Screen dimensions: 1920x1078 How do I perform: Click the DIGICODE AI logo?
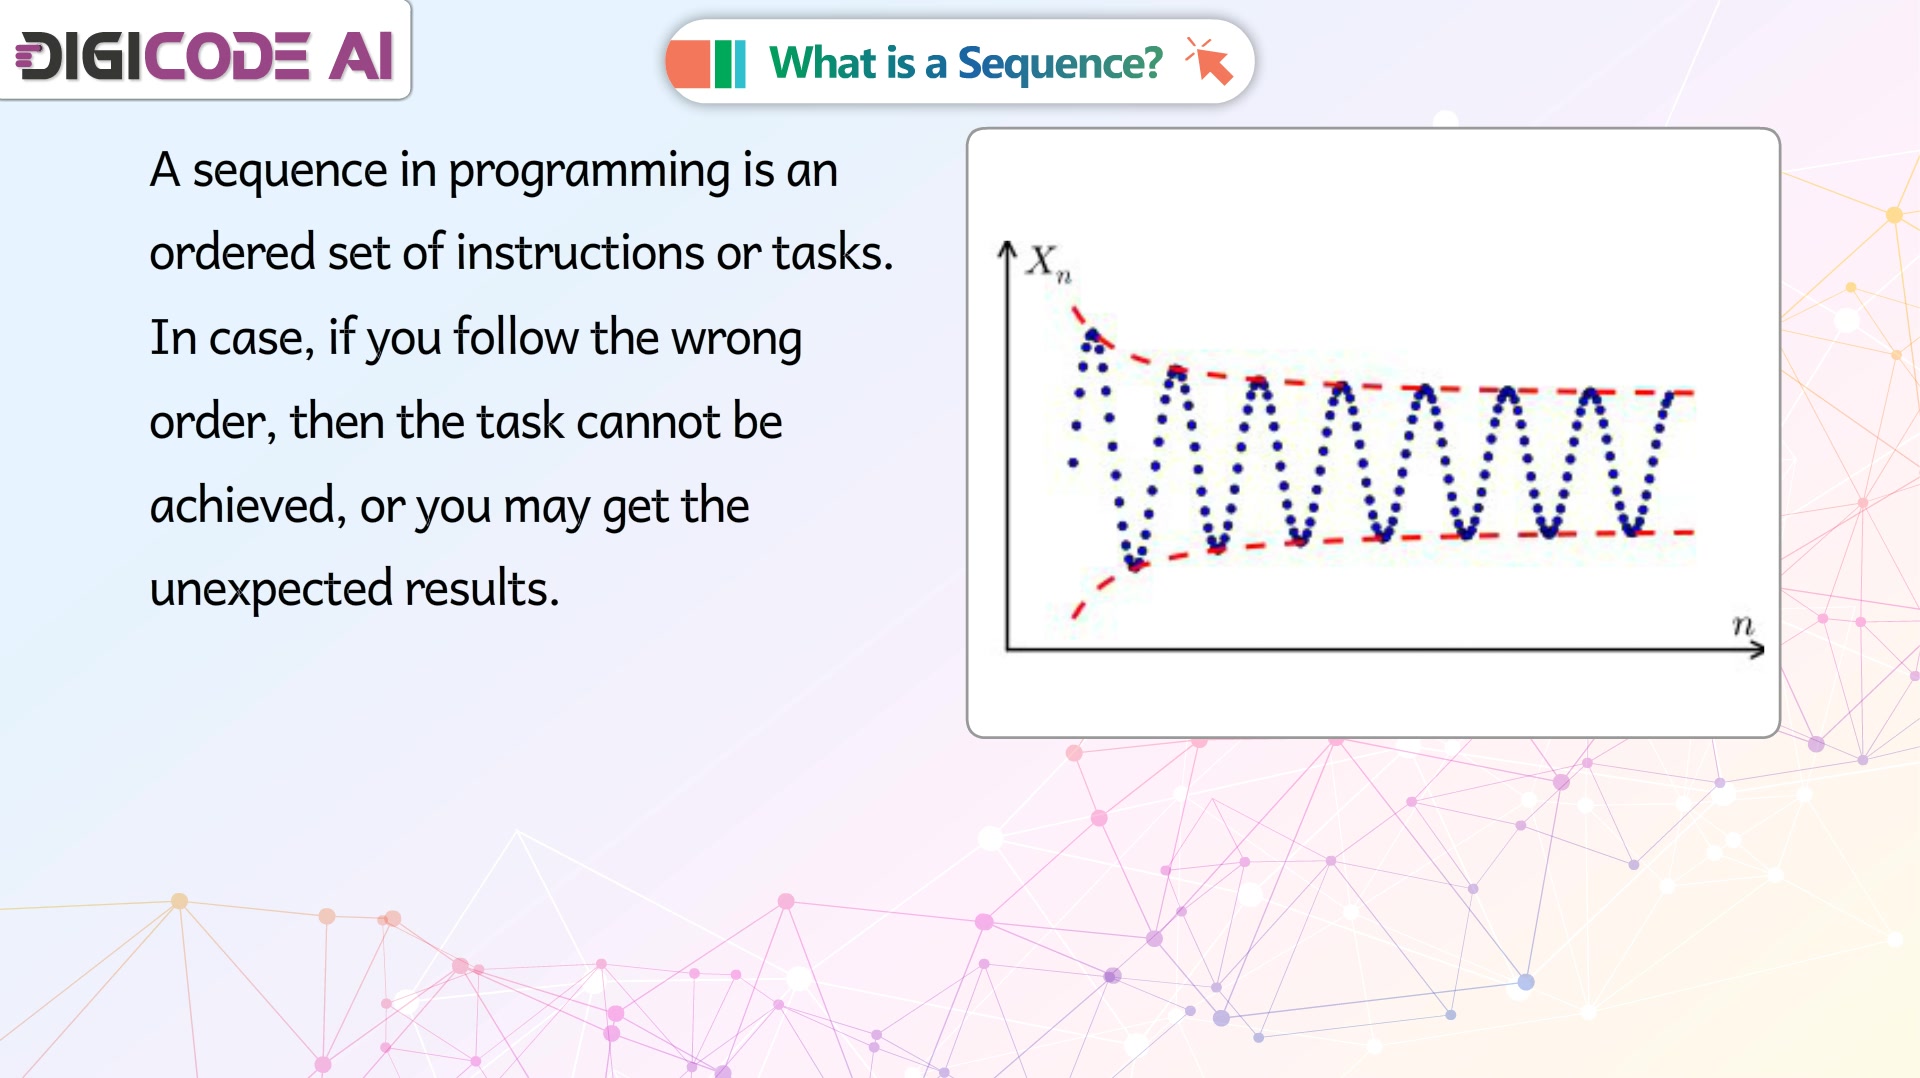click(x=205, y=55)
